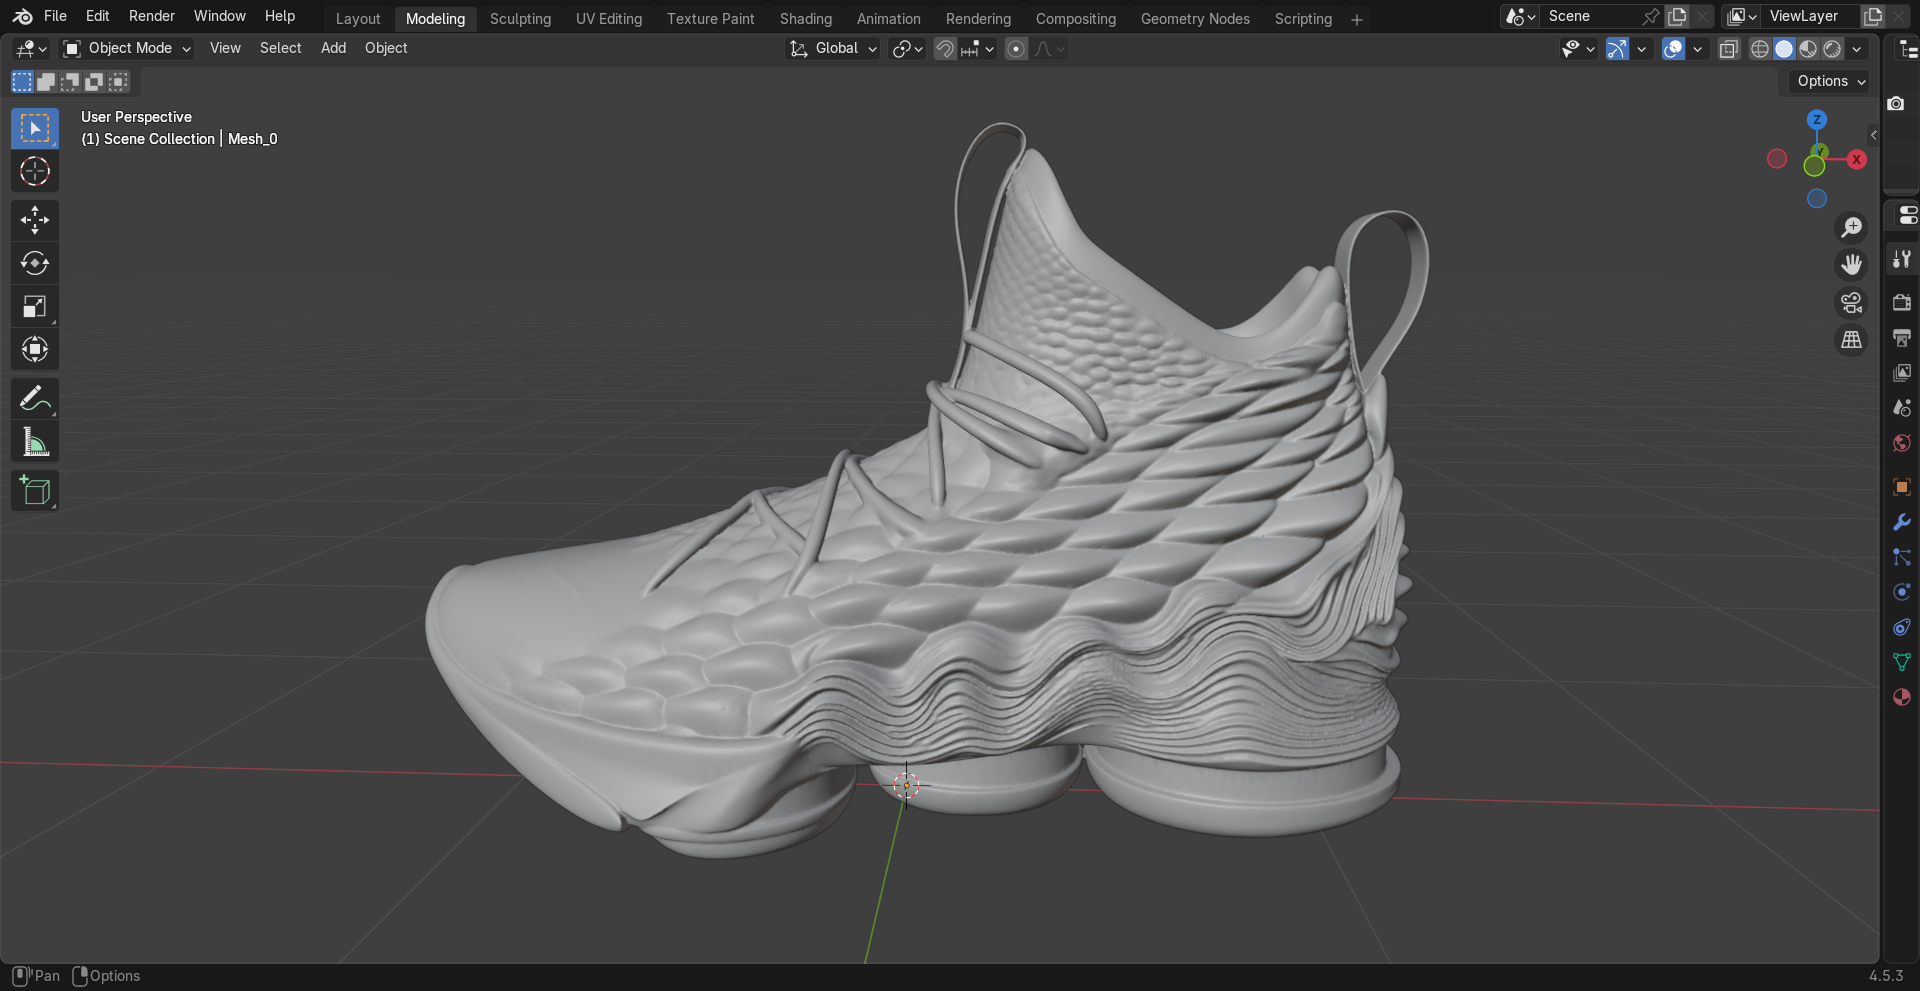1920x991 pixels.
Task: Expand the gizmos options arrow
Action: [1641, 49]
